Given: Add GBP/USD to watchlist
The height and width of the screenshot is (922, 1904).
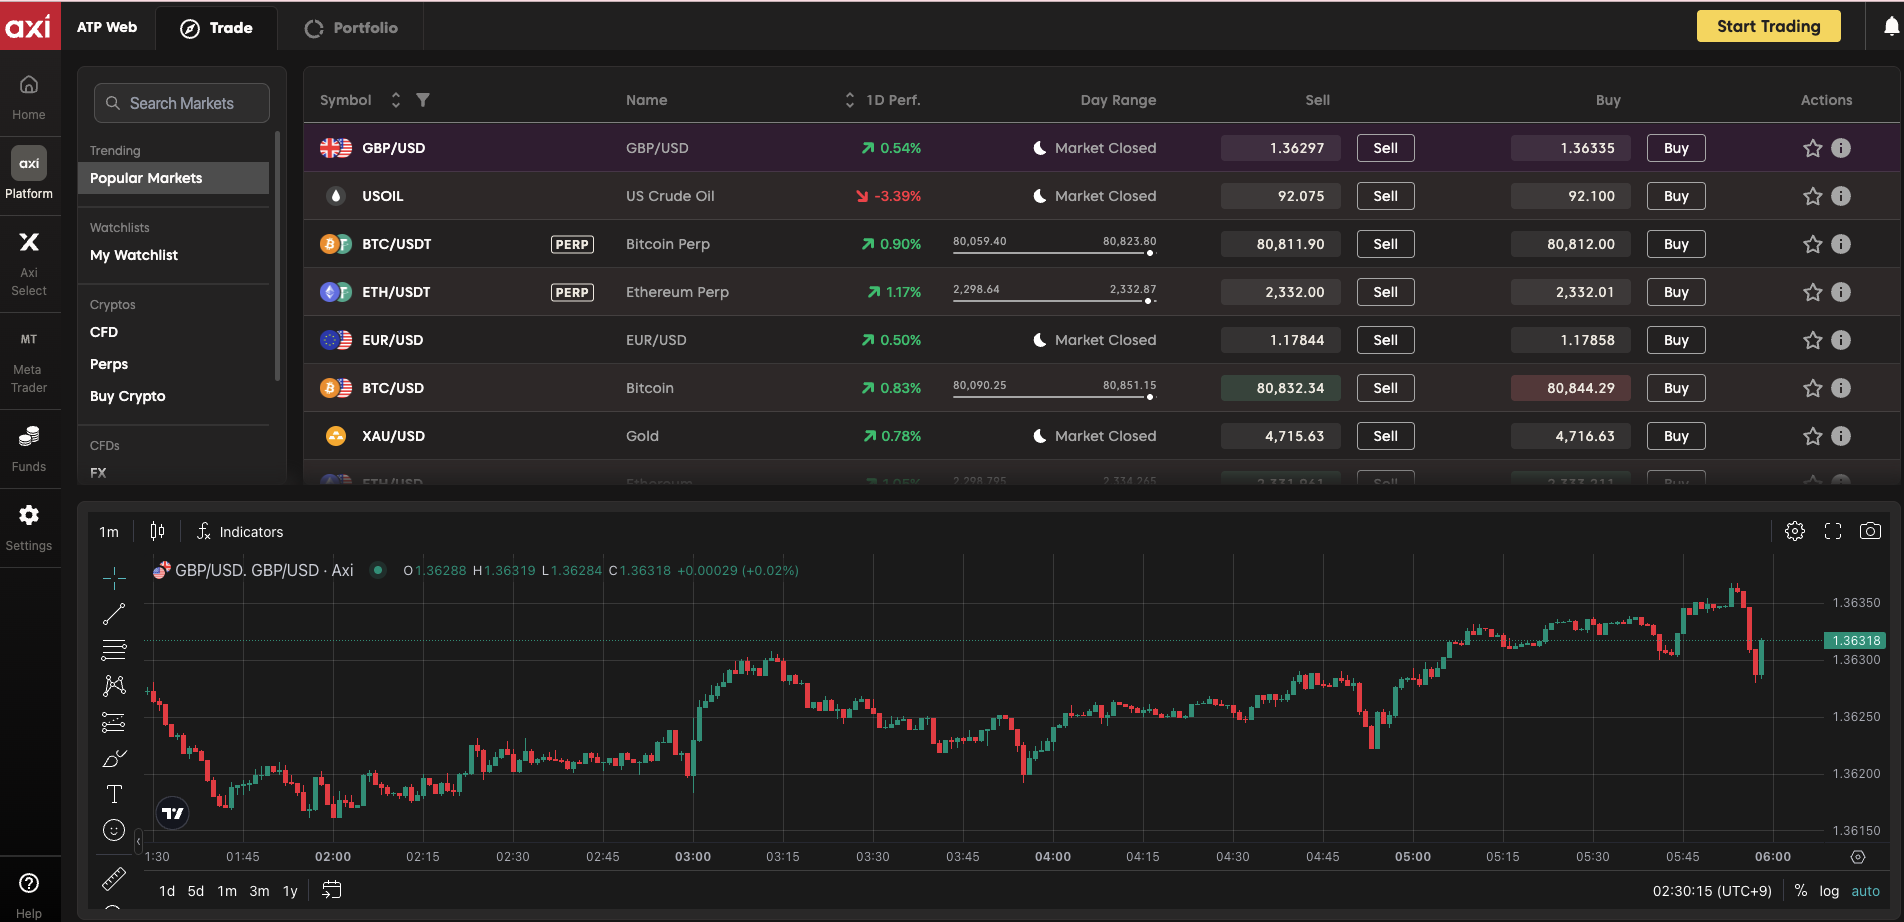Looking at the screenshot, I should pyautogui.click(x=1813, y=148).
